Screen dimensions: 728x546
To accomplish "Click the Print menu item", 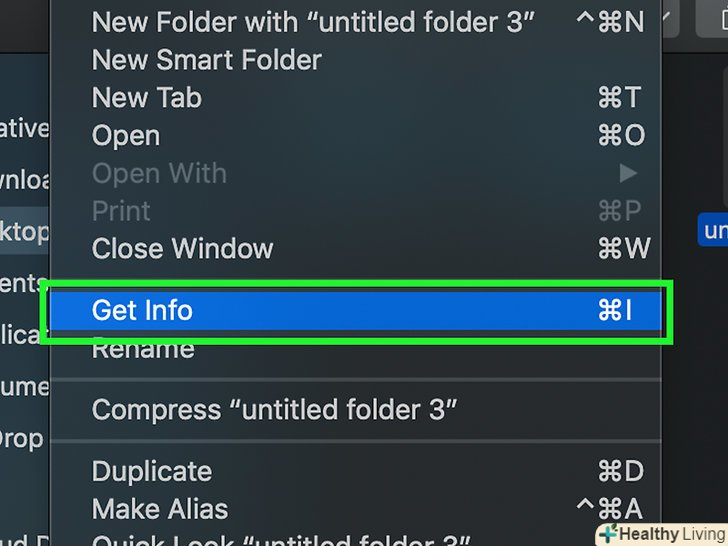I will coord(121,211).
